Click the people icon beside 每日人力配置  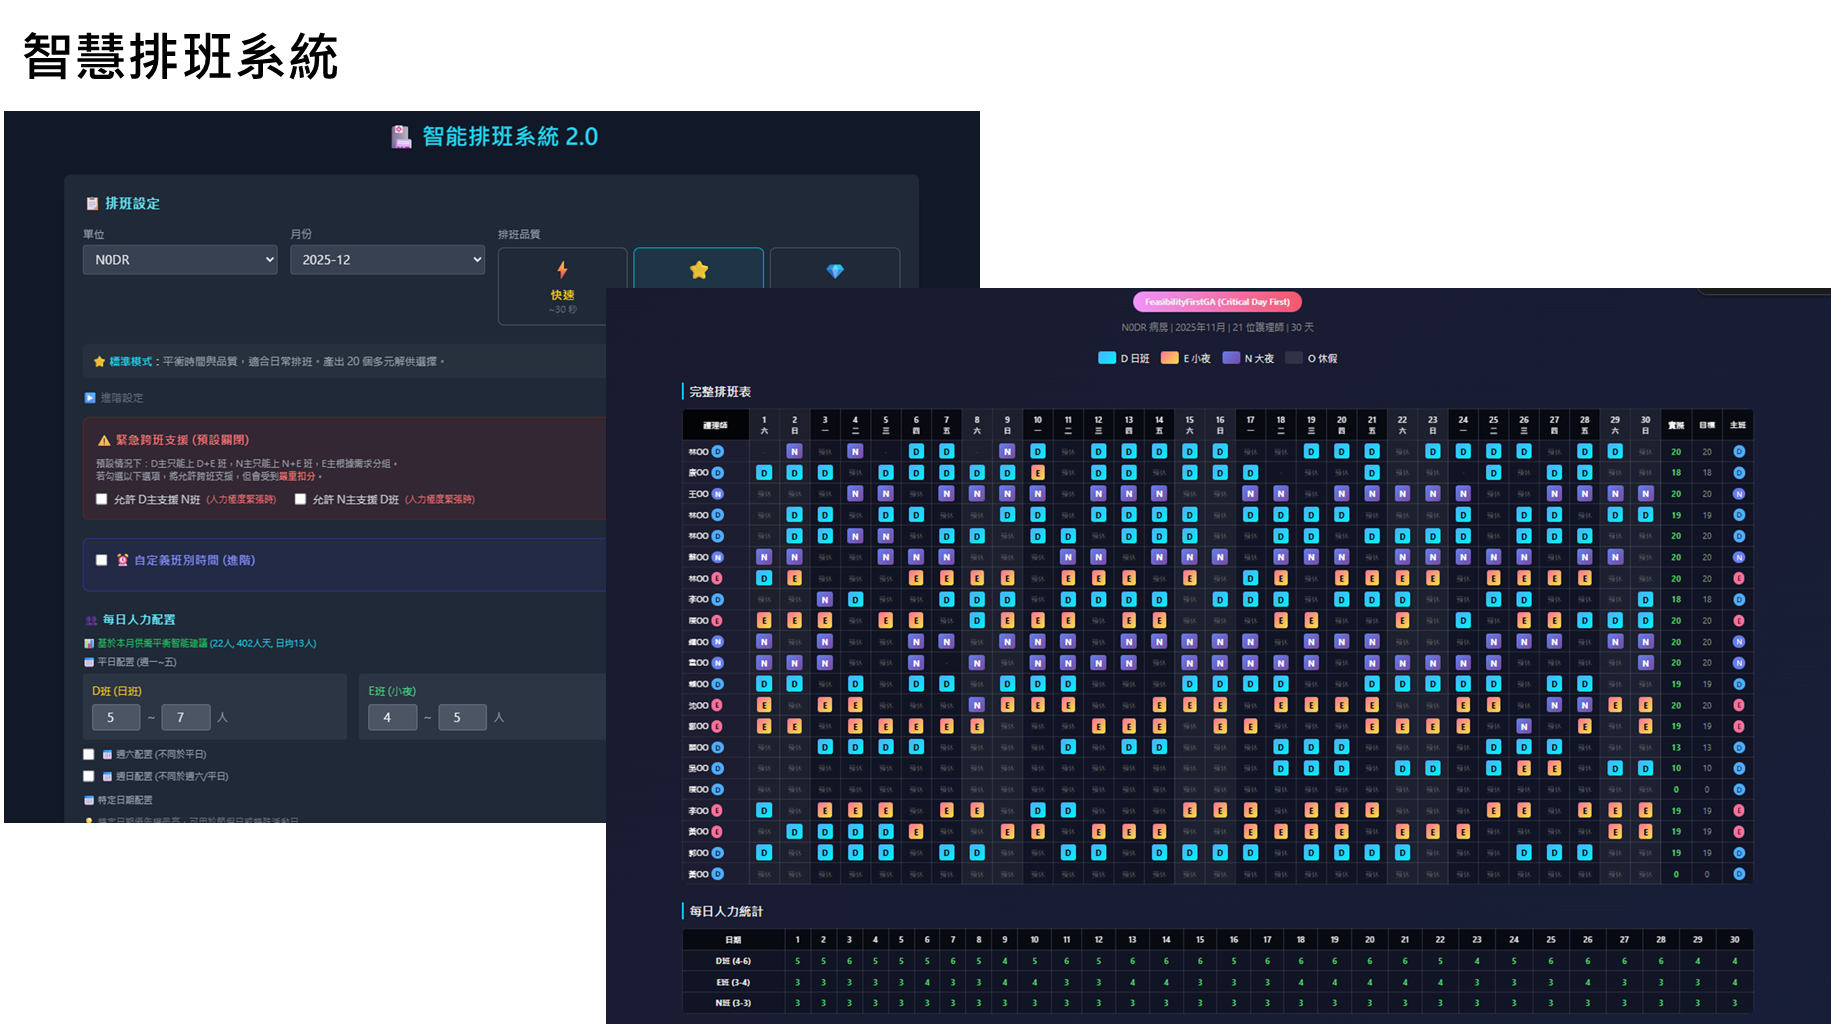coord(91,620)
